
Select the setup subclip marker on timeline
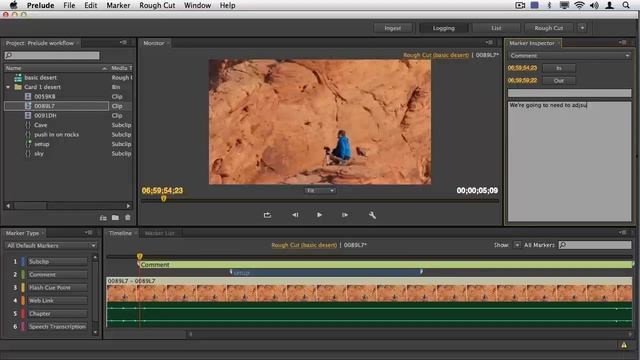(x=326, y=272)
